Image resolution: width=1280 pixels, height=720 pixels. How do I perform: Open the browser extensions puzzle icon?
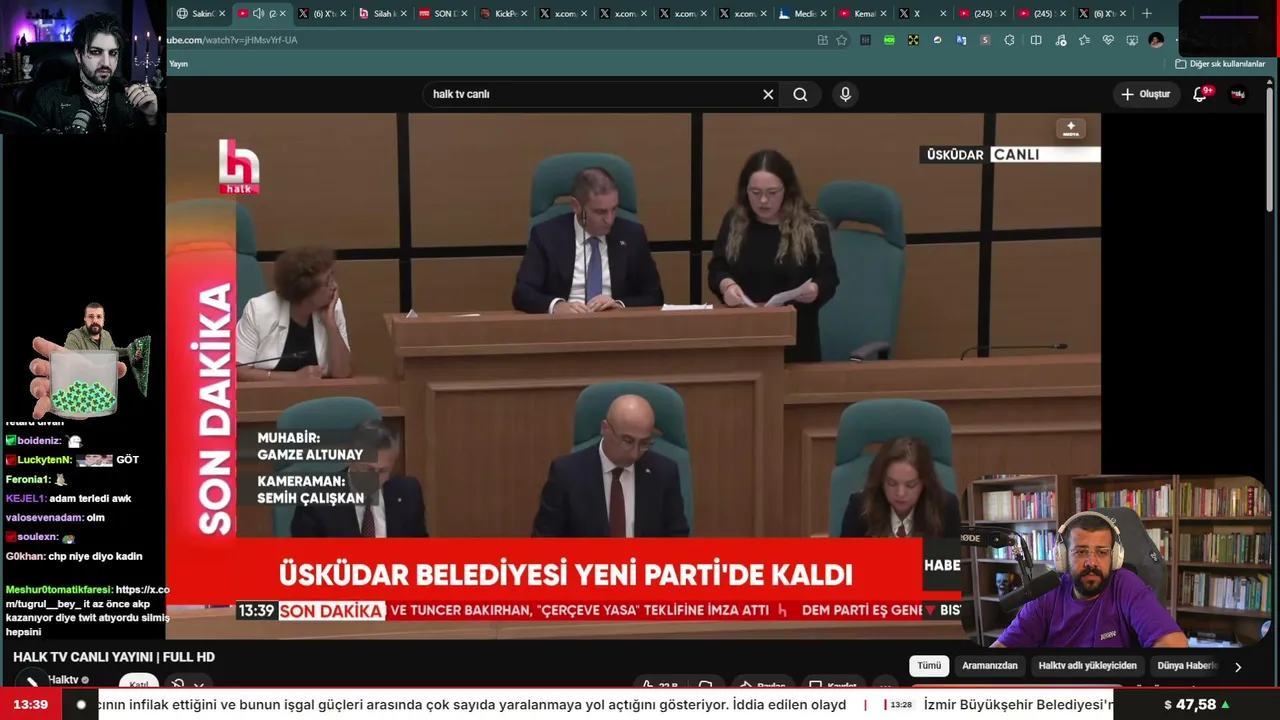coord(1009,40)
